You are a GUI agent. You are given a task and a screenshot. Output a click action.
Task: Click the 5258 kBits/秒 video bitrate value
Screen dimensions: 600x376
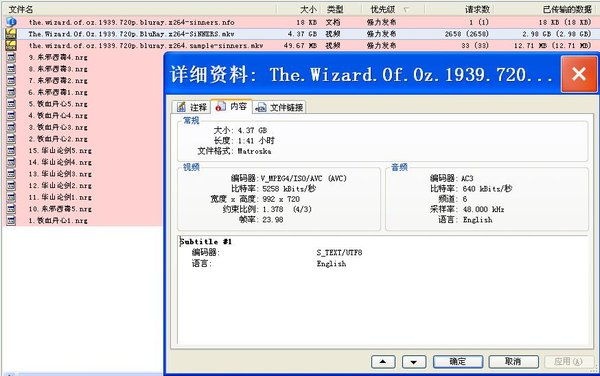(x=289, y=189)
